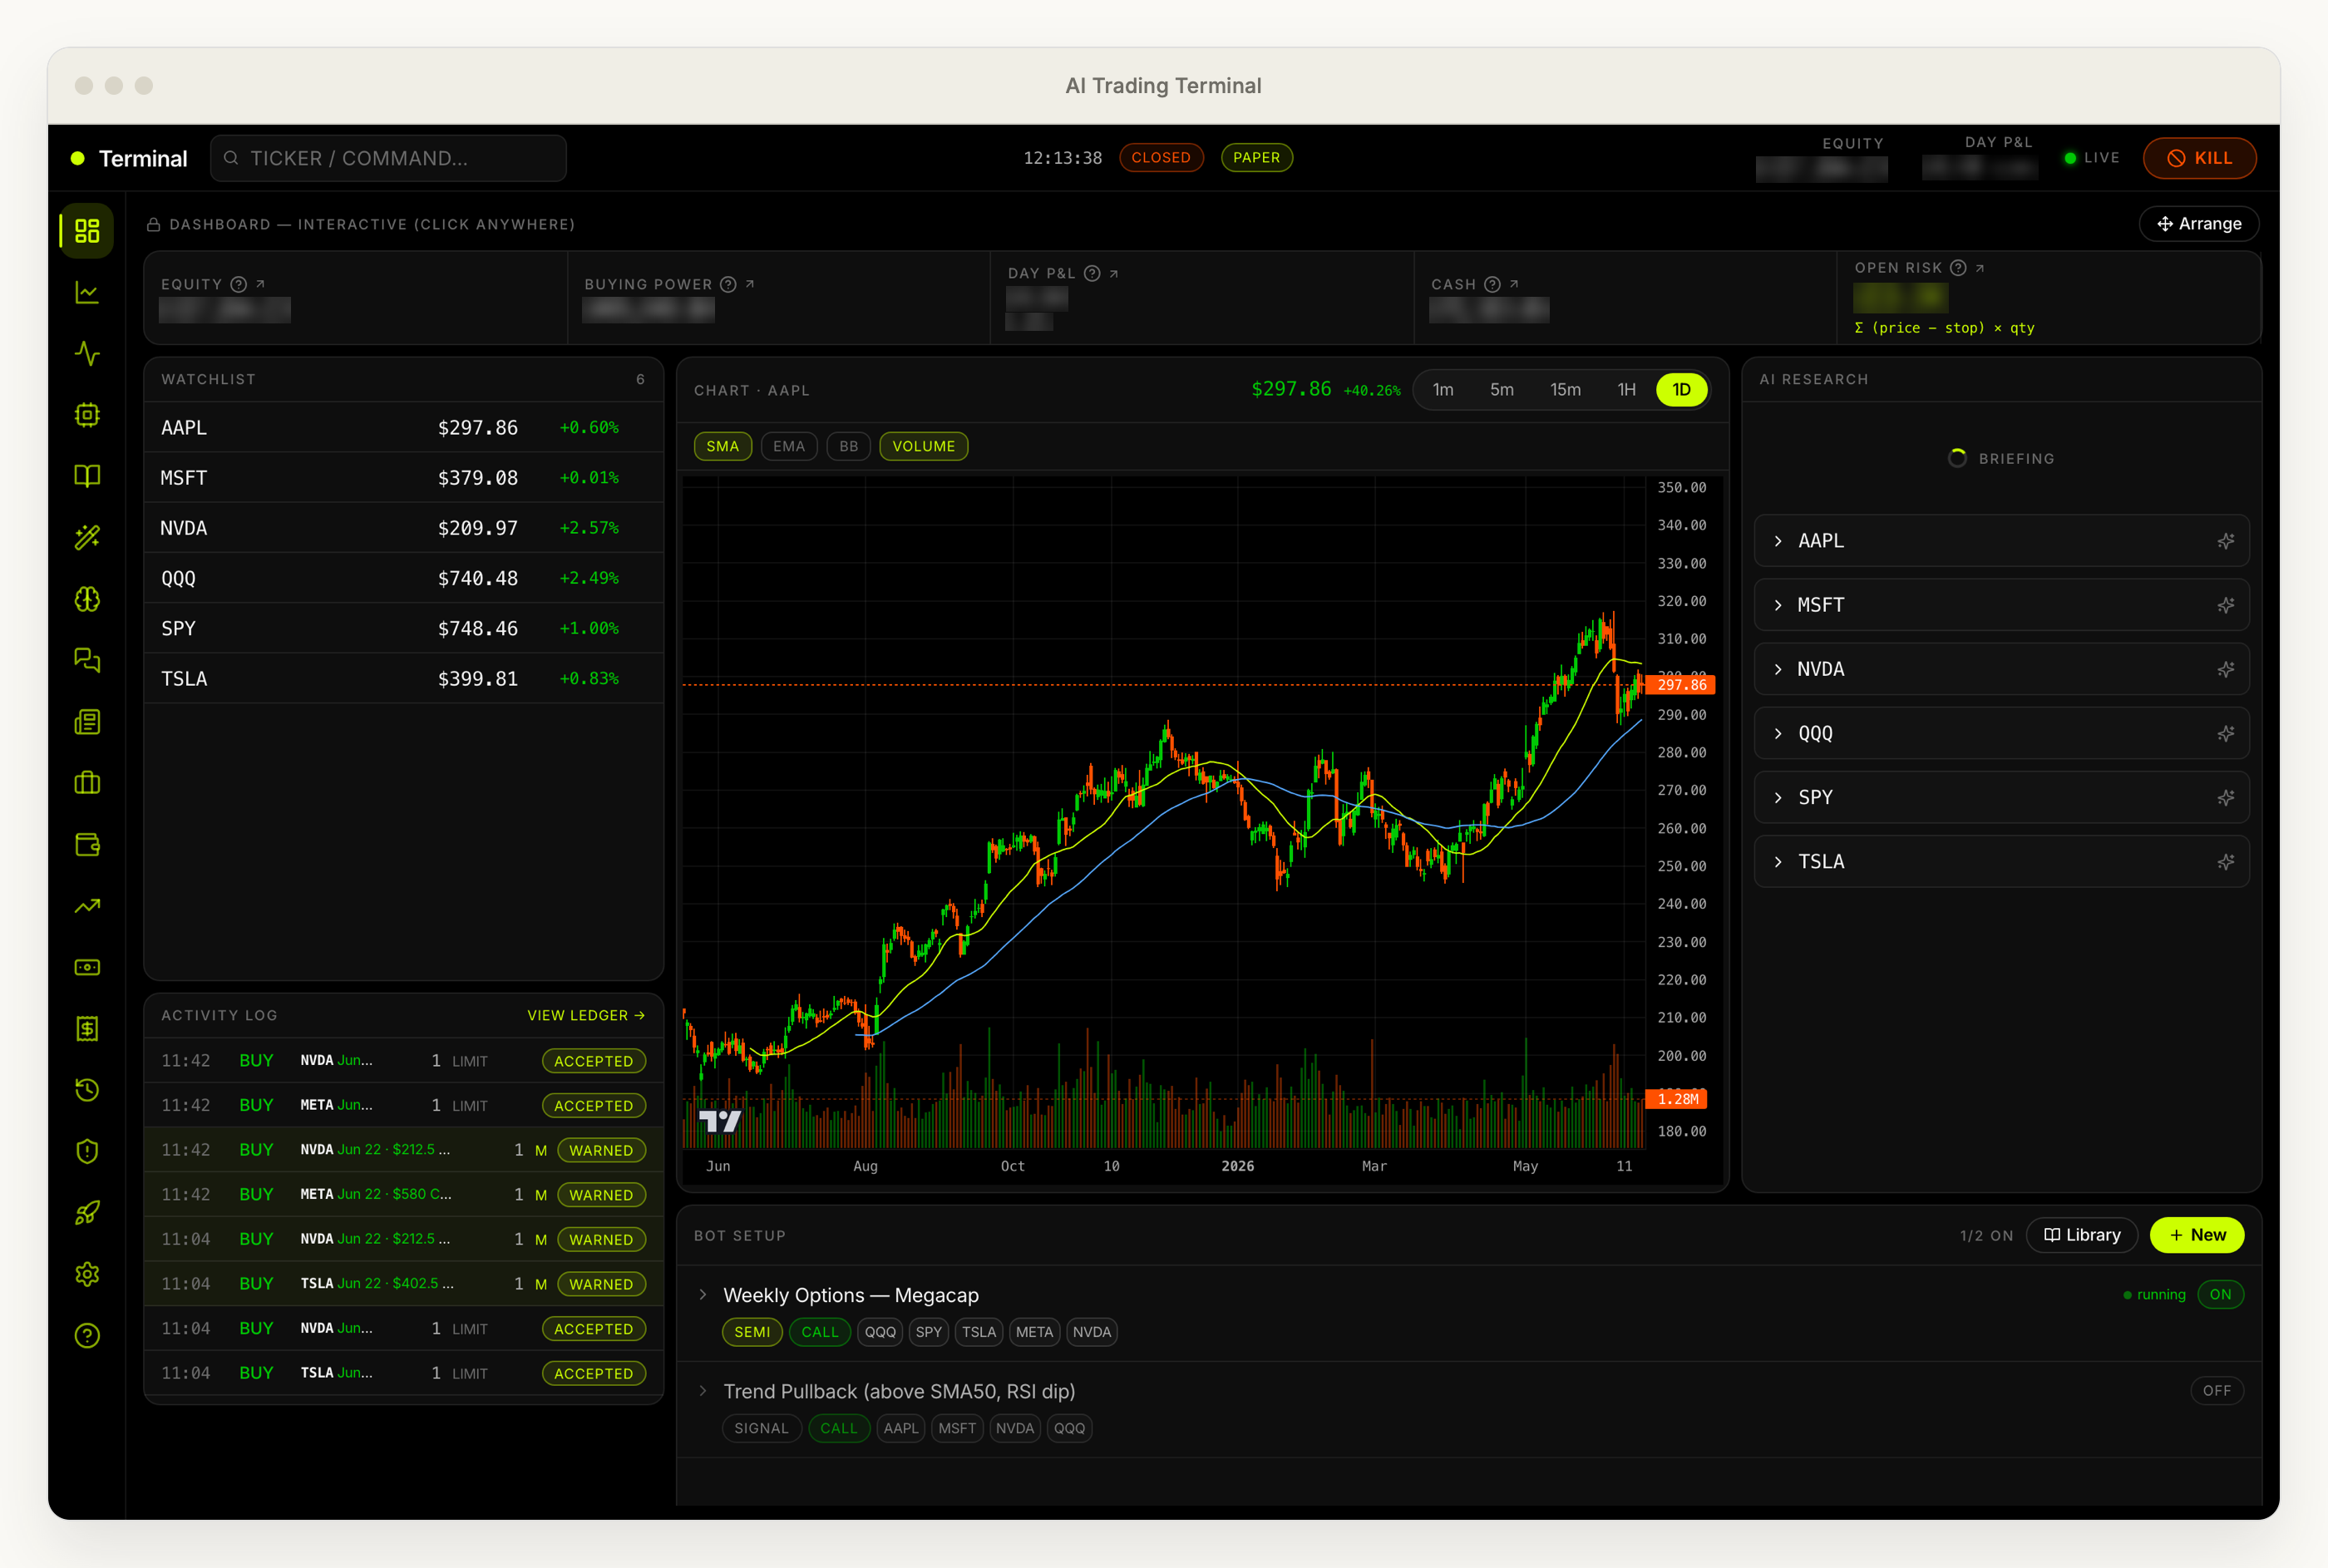Open the history clock sidebar icon
The height and width of the screenshot is (1568, 2328).
tap(87, 1090)
